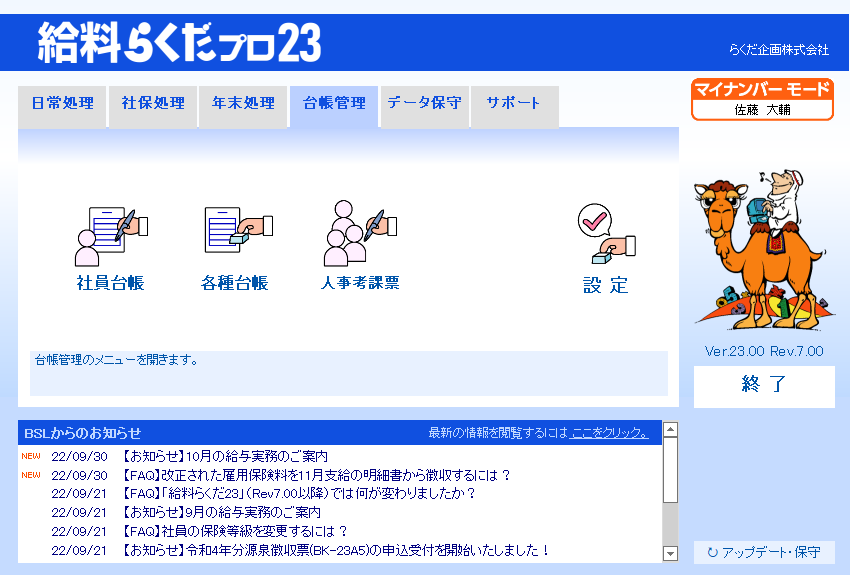This screenshot has height=575, width=850.
Task: Follow the ここをクリック link
Action: (609, 433)
